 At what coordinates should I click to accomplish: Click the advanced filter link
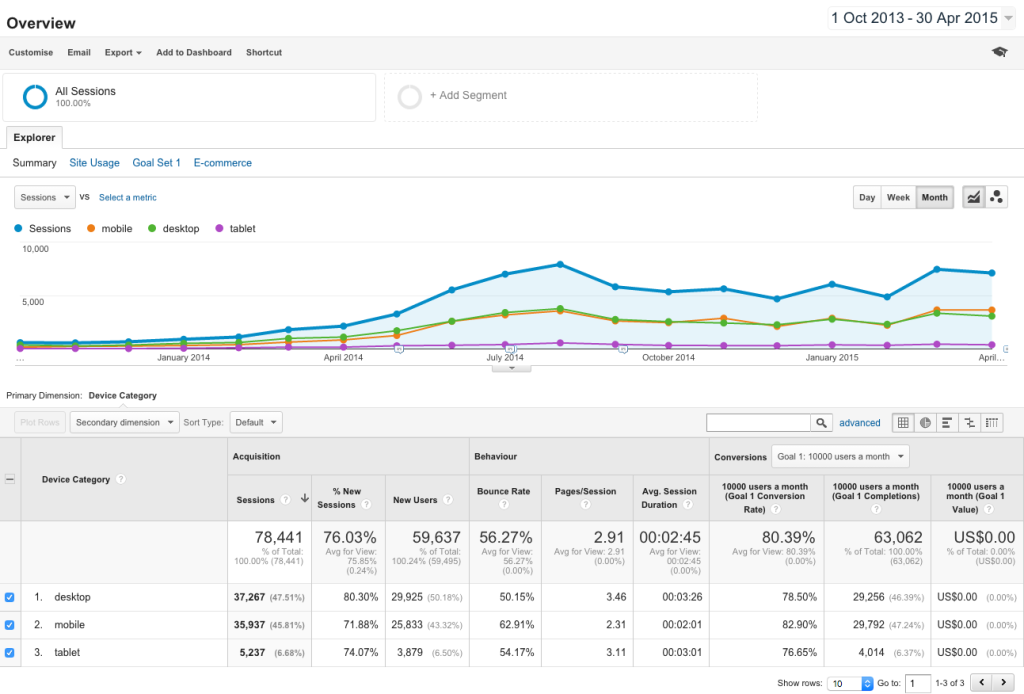859,423
